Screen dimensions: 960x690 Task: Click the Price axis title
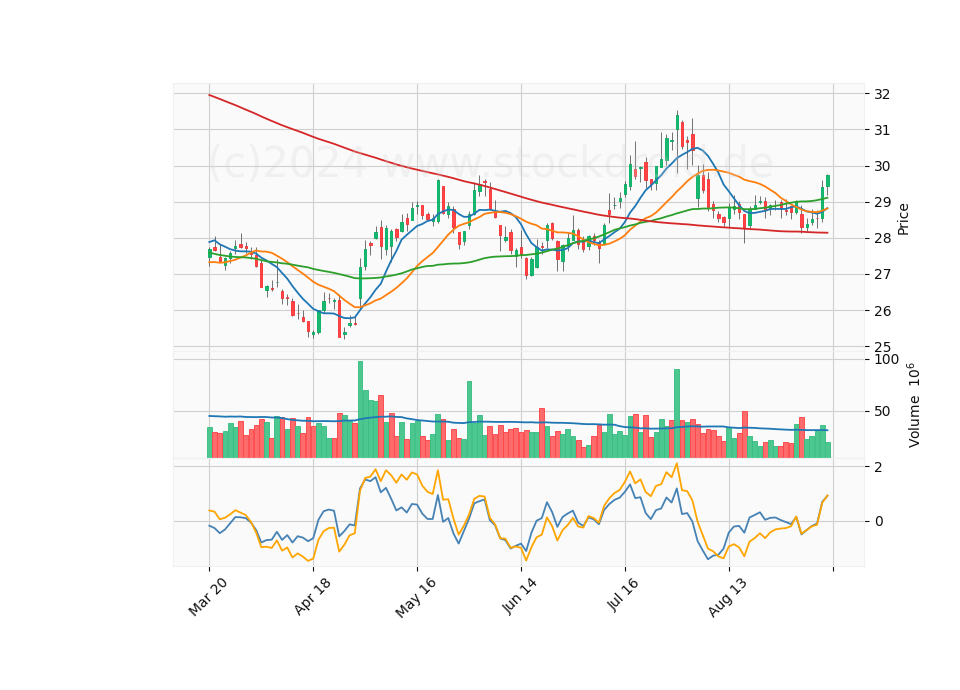(903, 219)
